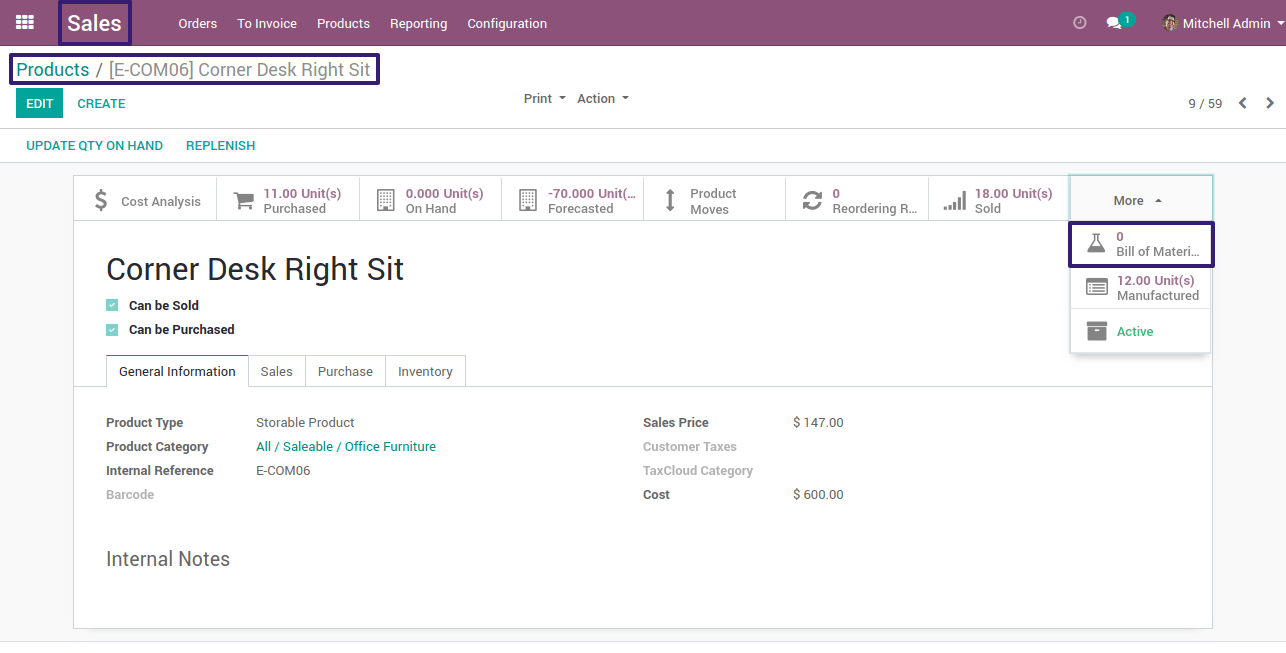Image resolution: width=1286 pixels, height=653 pixels.
Task: Click the shopping cart Purchased icon
Action: [243, 201]
